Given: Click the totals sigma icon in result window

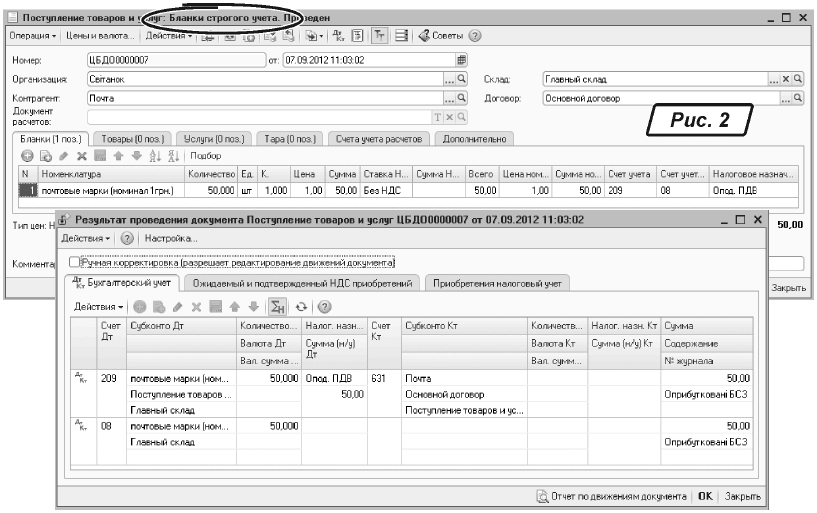Looking at the screenshot, I should 277,305.
